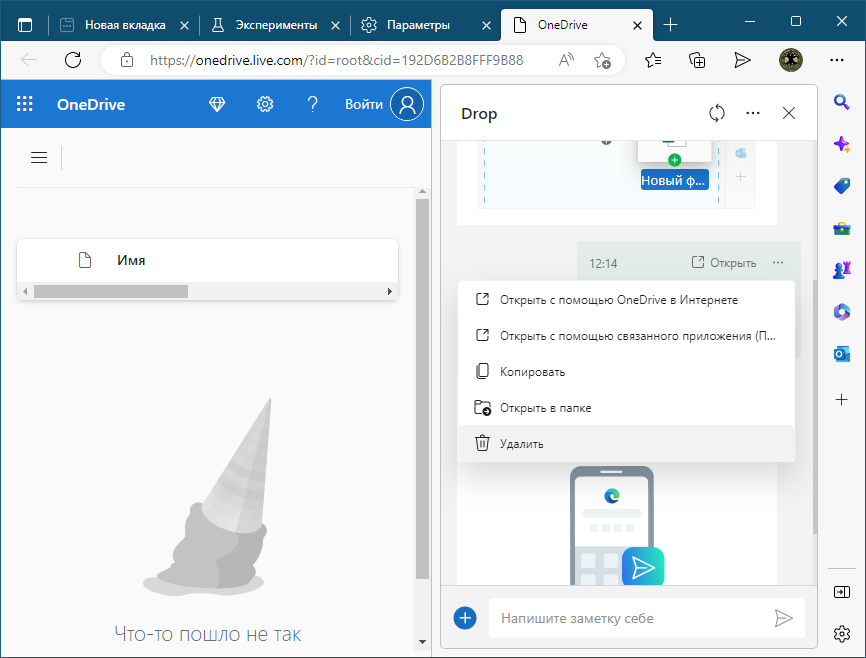Go back to previous page
This screenshot has height=658, width=866.
pyautogui.click(x=29, y=60)
